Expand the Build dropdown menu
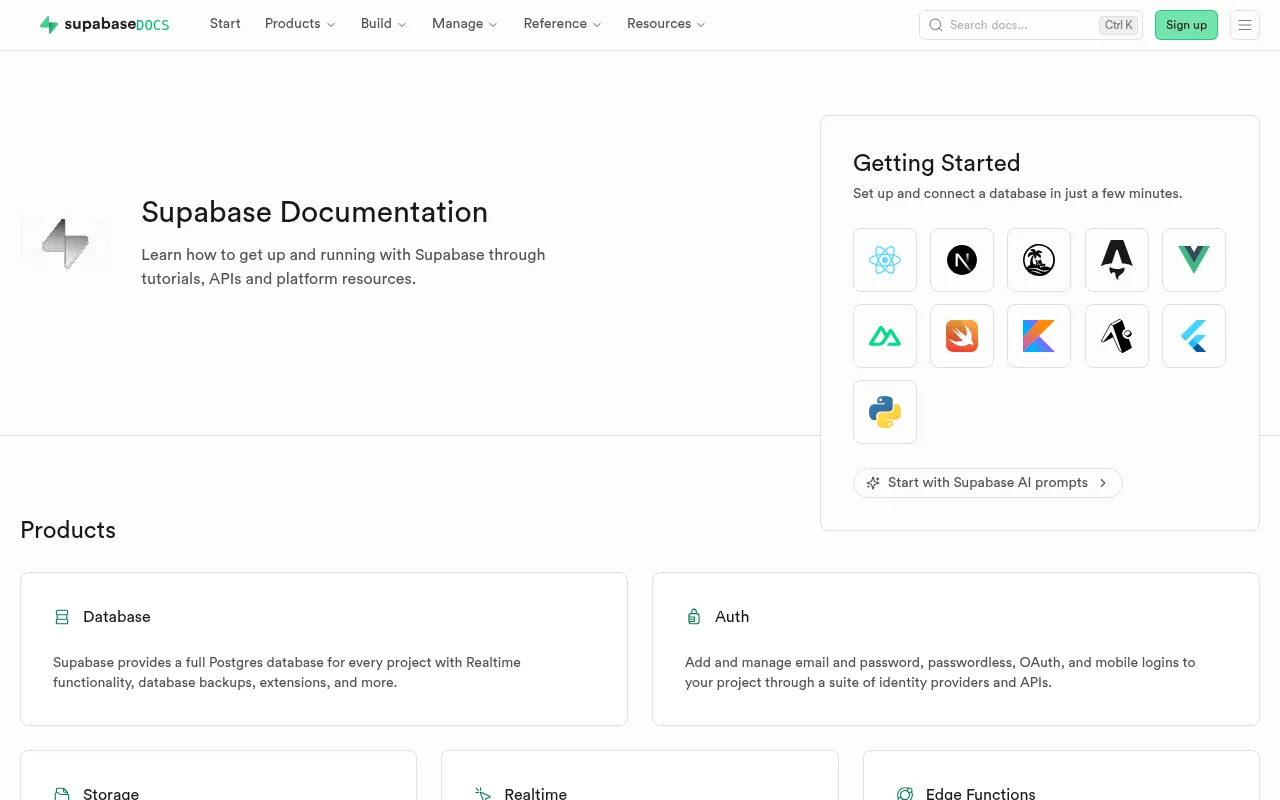 (384, 24)
